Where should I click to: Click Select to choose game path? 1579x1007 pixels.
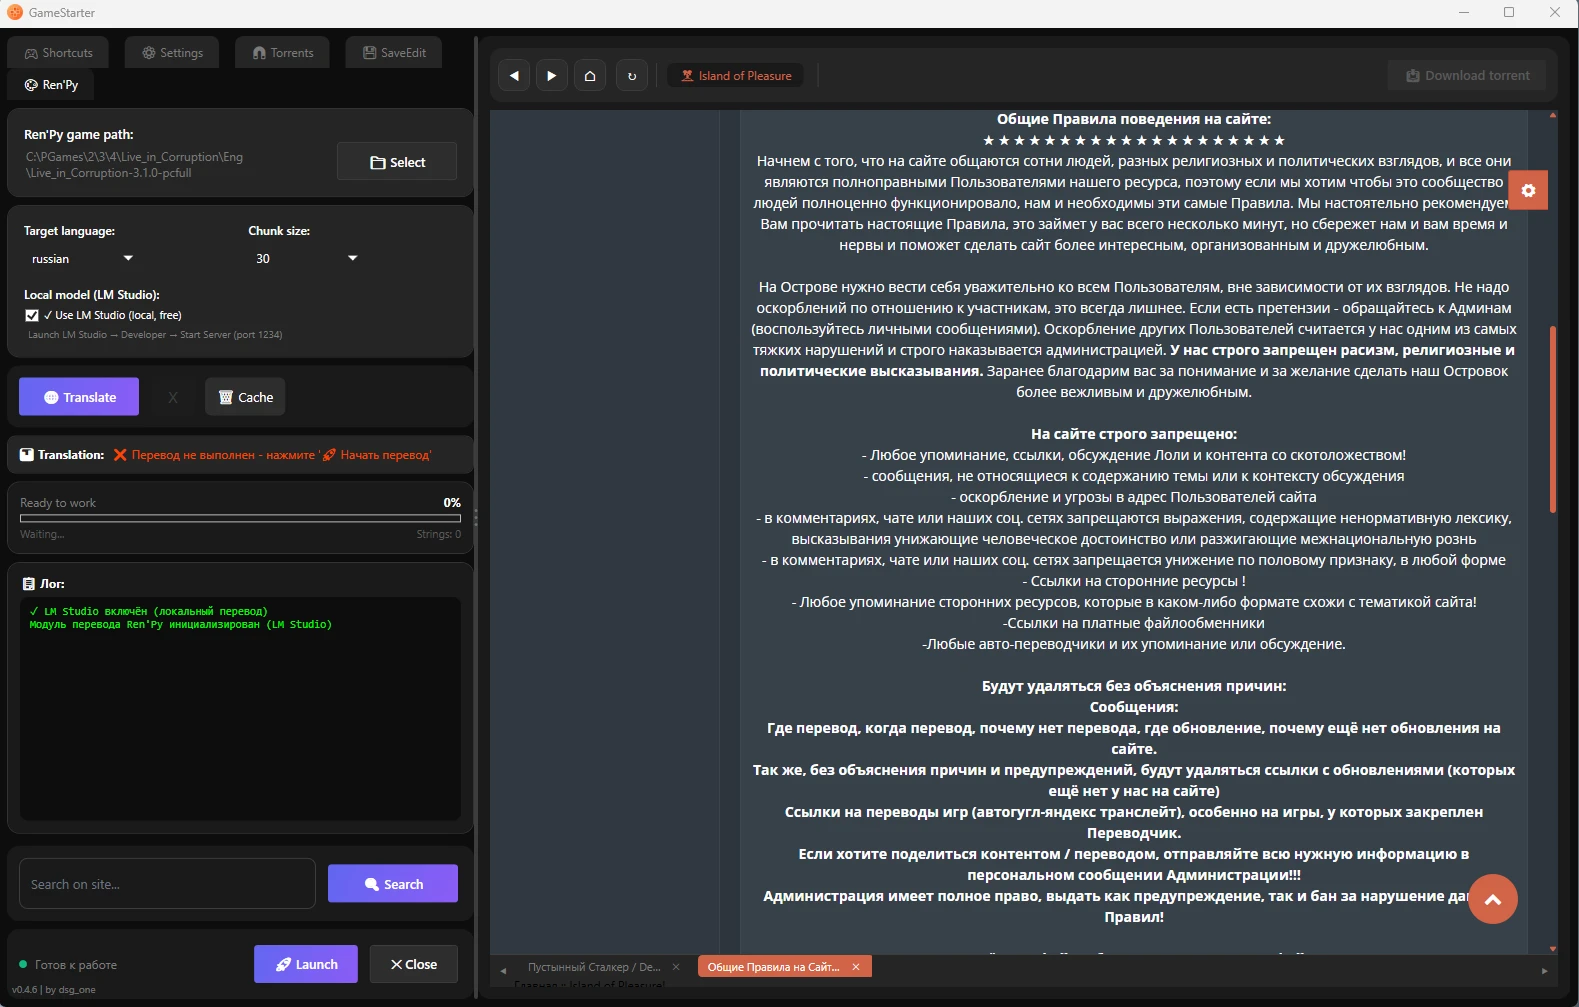click(397, 162)
